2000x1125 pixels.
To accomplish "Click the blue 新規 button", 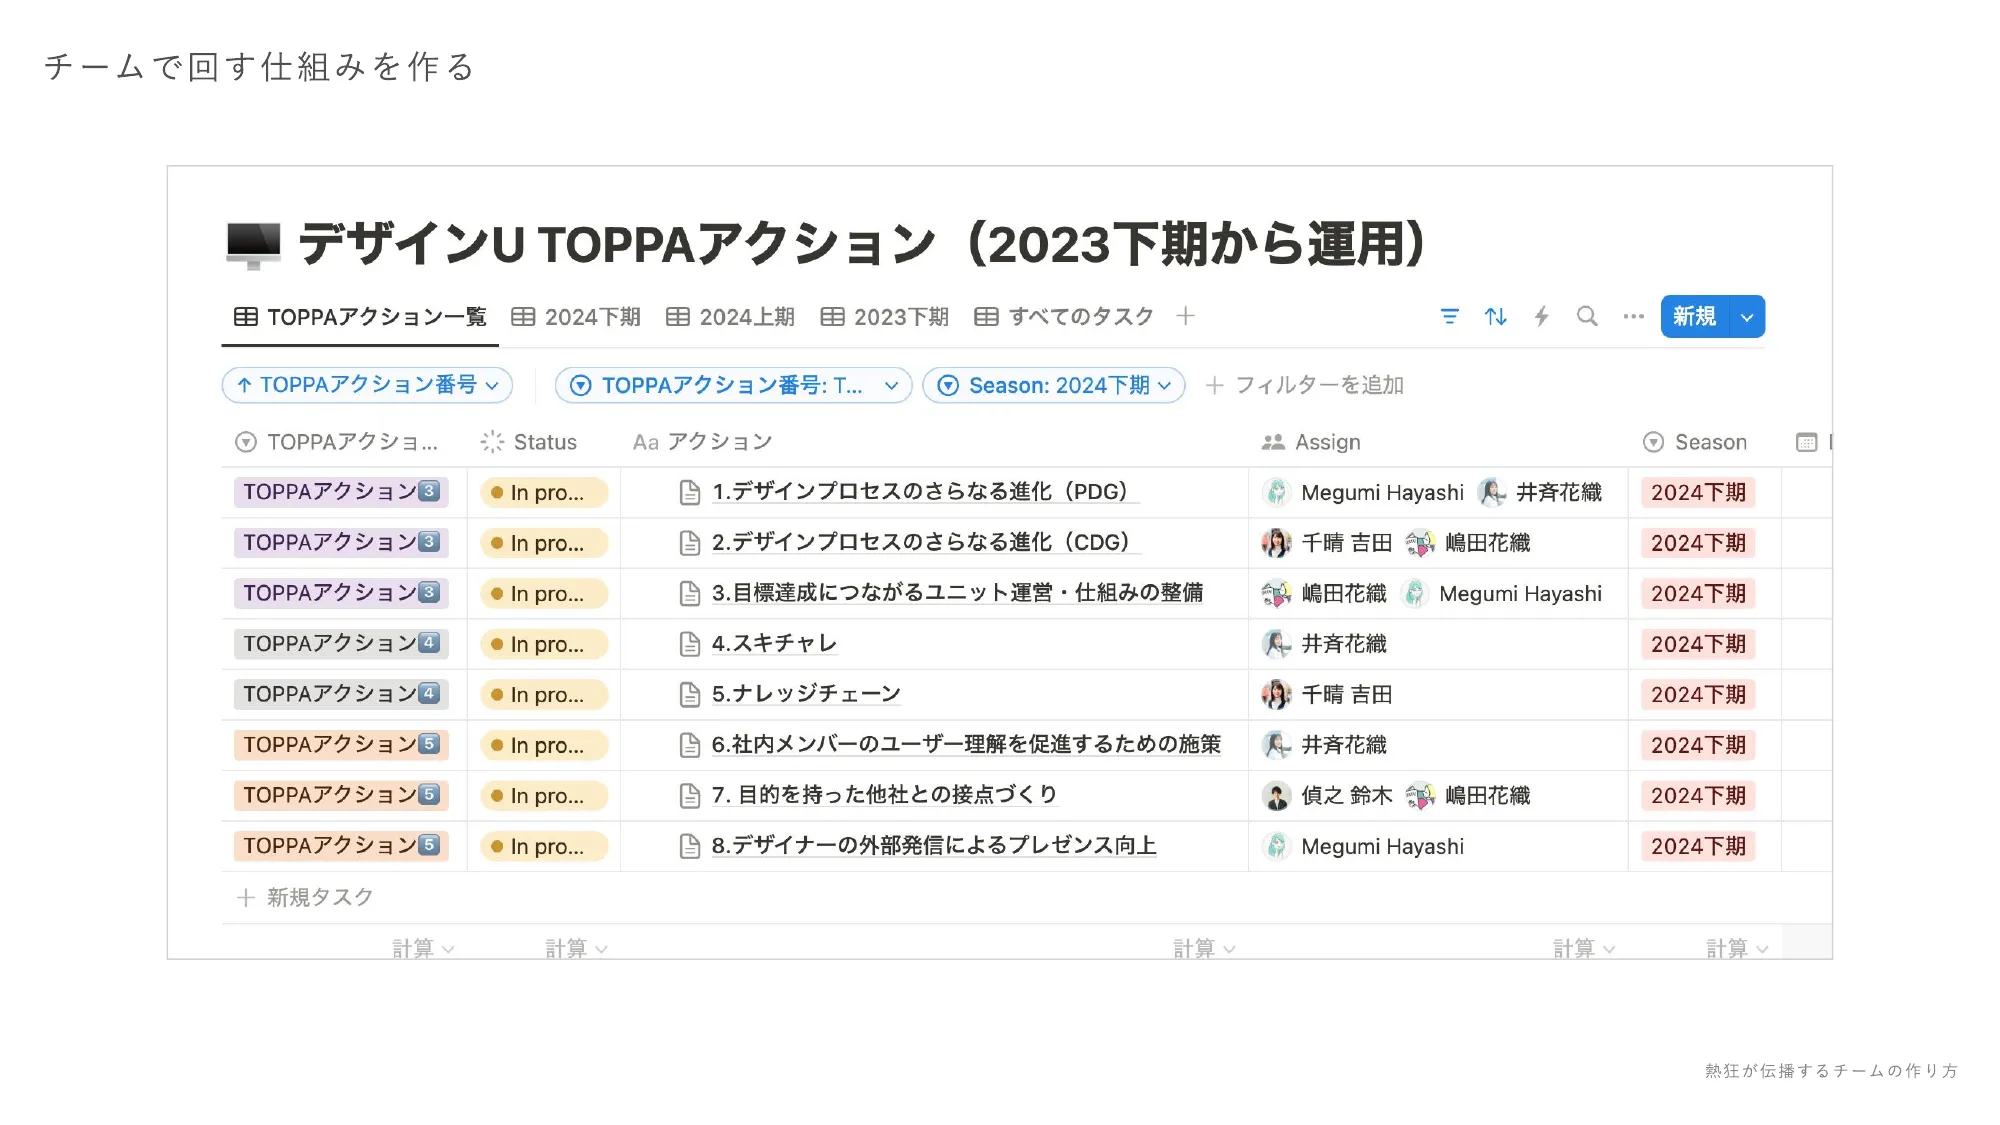I will click(x=1694, y=317).
